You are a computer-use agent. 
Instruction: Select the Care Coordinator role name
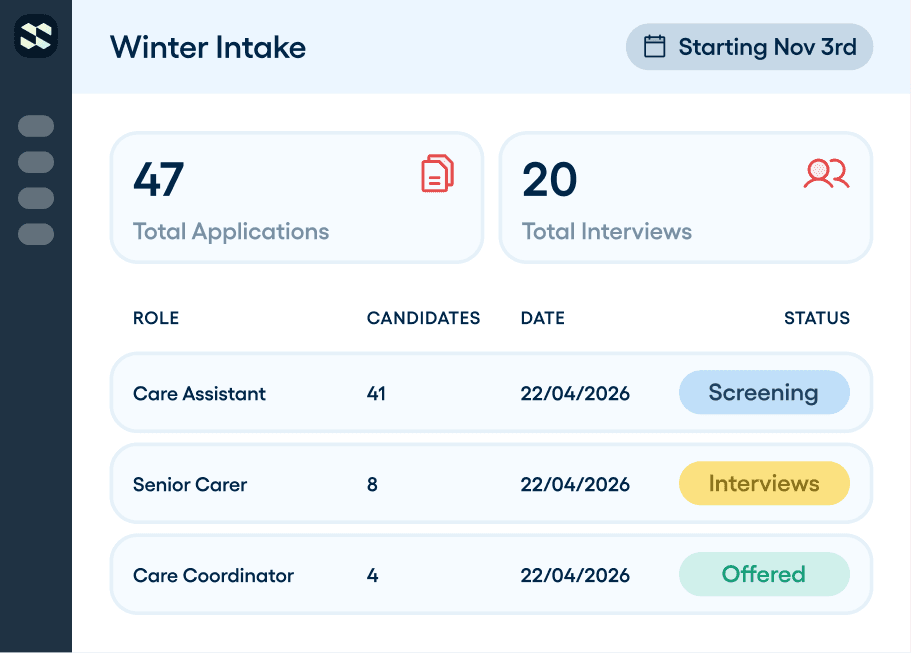tap(213, 575)
